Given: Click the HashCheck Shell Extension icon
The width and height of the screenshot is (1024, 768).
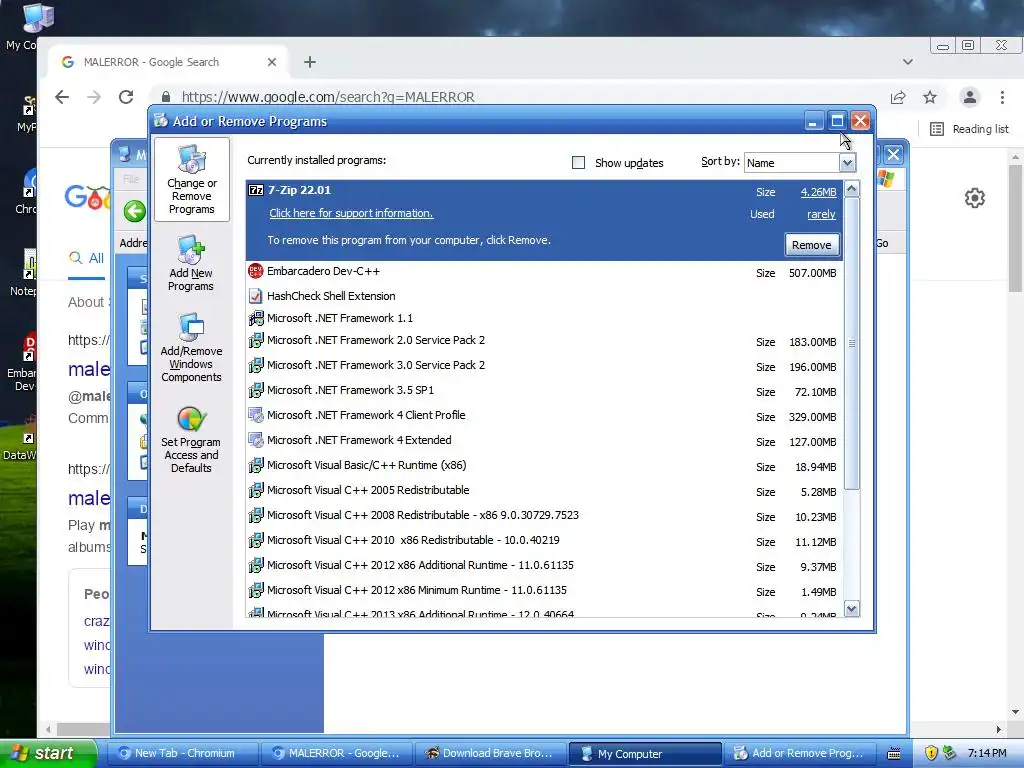Looking at the screenshot, I should [256, 296].
